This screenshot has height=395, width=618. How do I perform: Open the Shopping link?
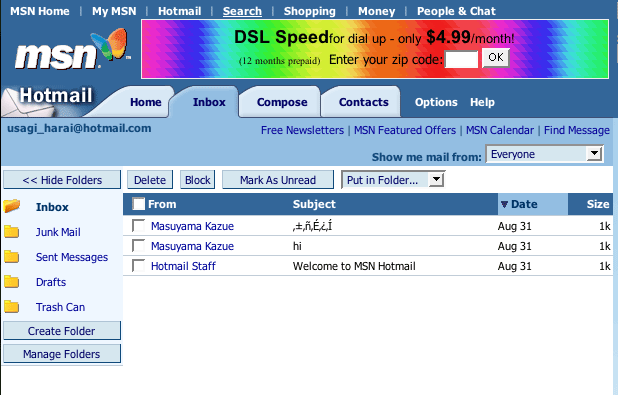point(309,11)
